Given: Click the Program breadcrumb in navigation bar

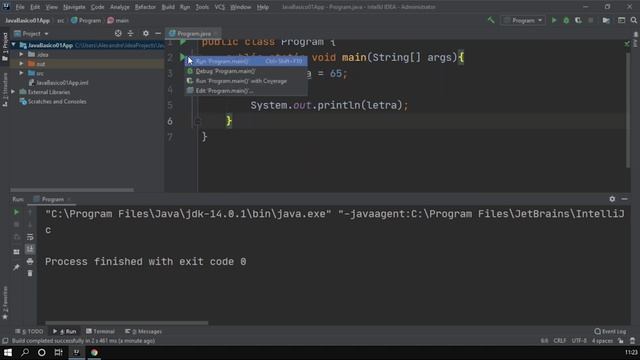Looking at the screenshot, I should coord(86,20).
